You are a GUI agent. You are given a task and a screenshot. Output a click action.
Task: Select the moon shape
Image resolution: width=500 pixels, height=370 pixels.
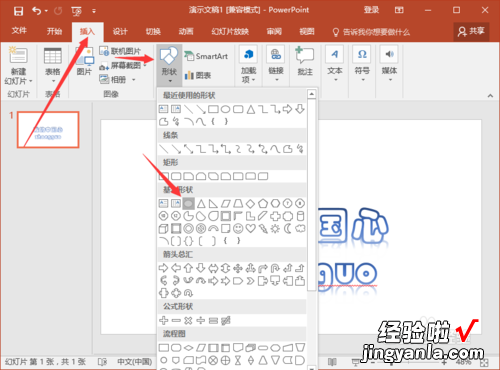coord(288,229)
